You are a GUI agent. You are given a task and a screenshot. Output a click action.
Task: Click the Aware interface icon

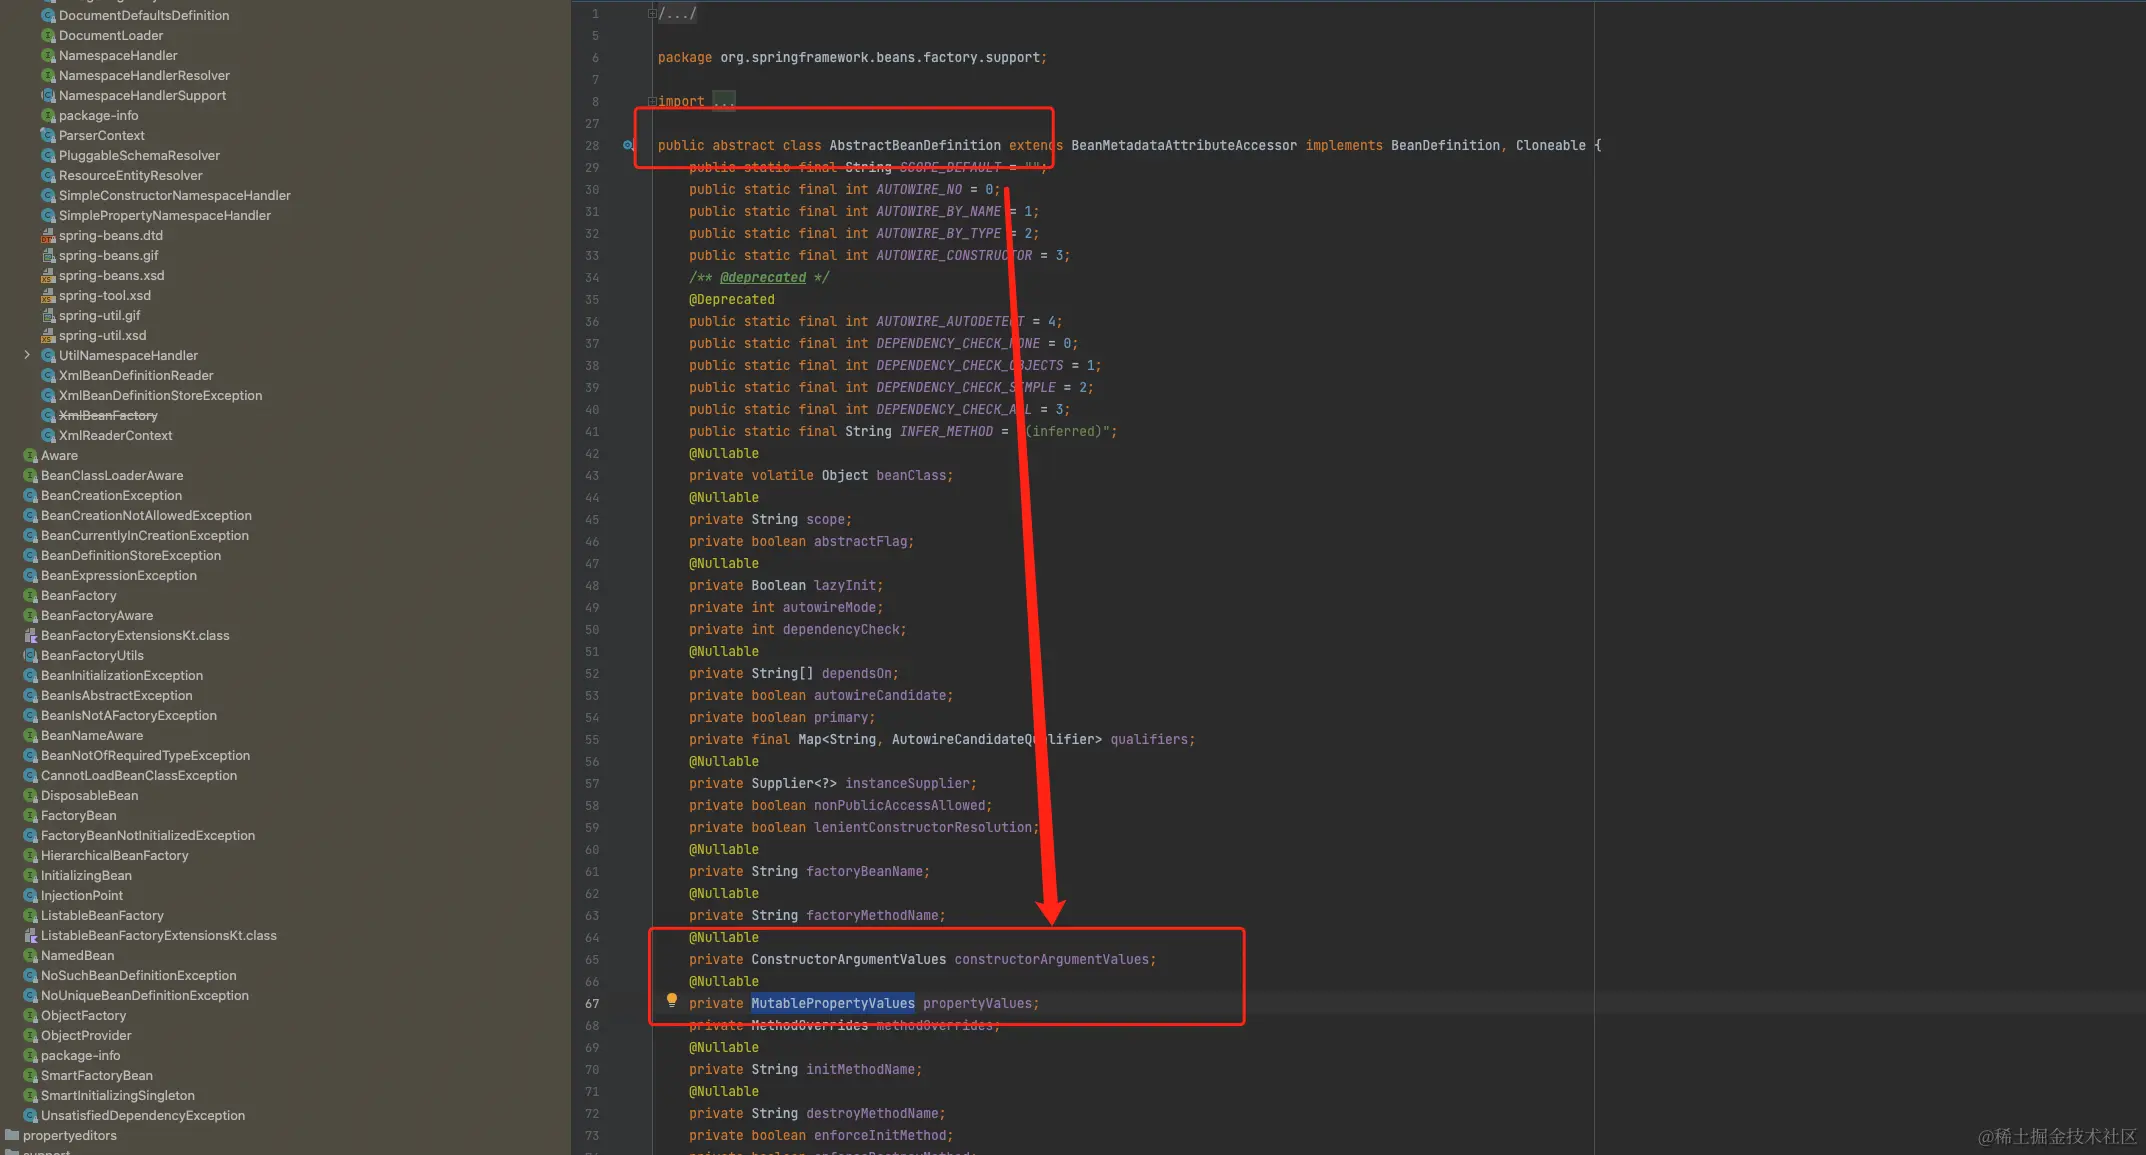[x=30, y=456]
